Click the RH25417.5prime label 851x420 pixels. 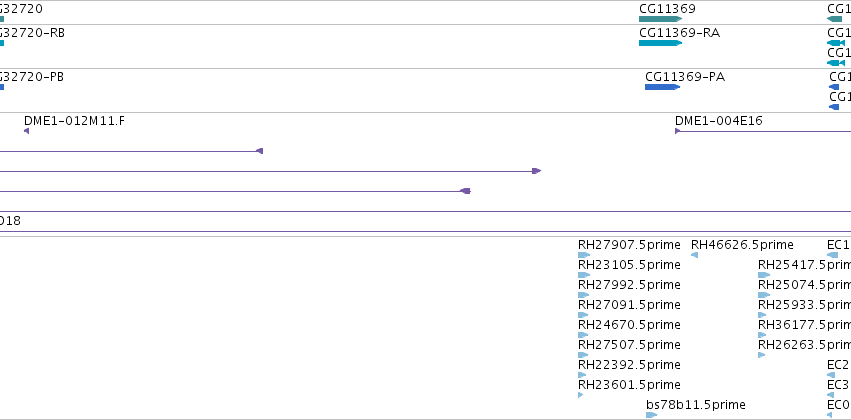[x=804, y=265]
